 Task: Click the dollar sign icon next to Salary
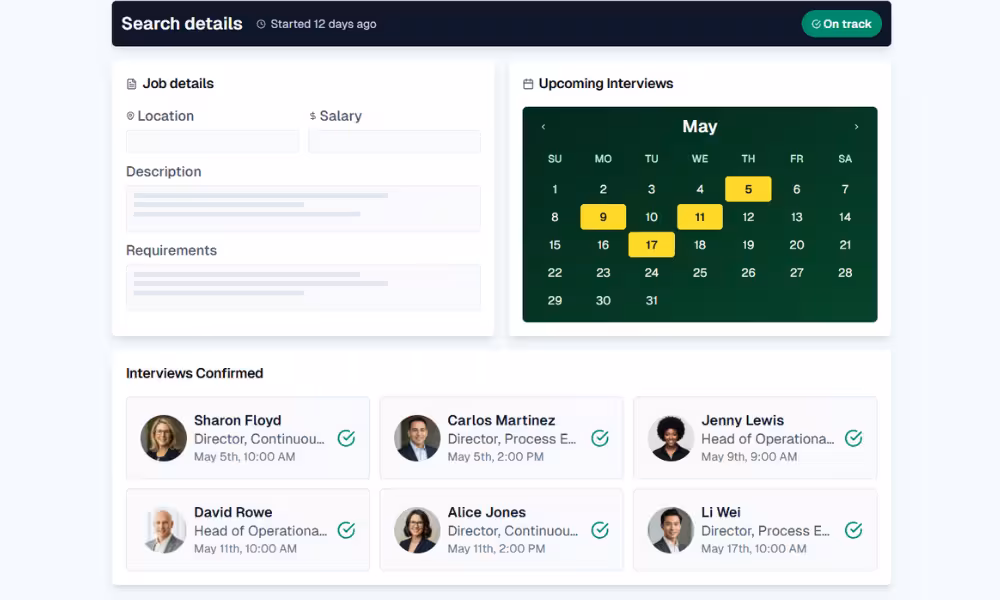[x=310, y=116]
